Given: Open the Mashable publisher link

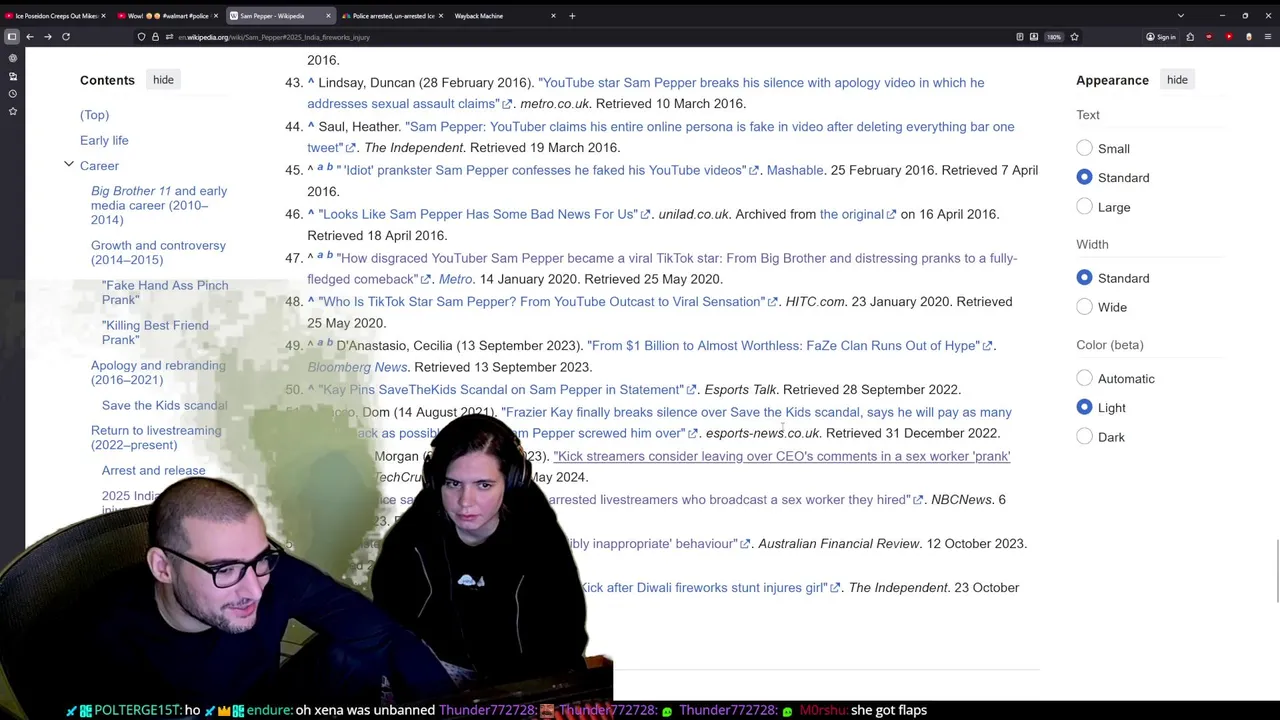Looking at the screenshot, I should coord(795,170).
